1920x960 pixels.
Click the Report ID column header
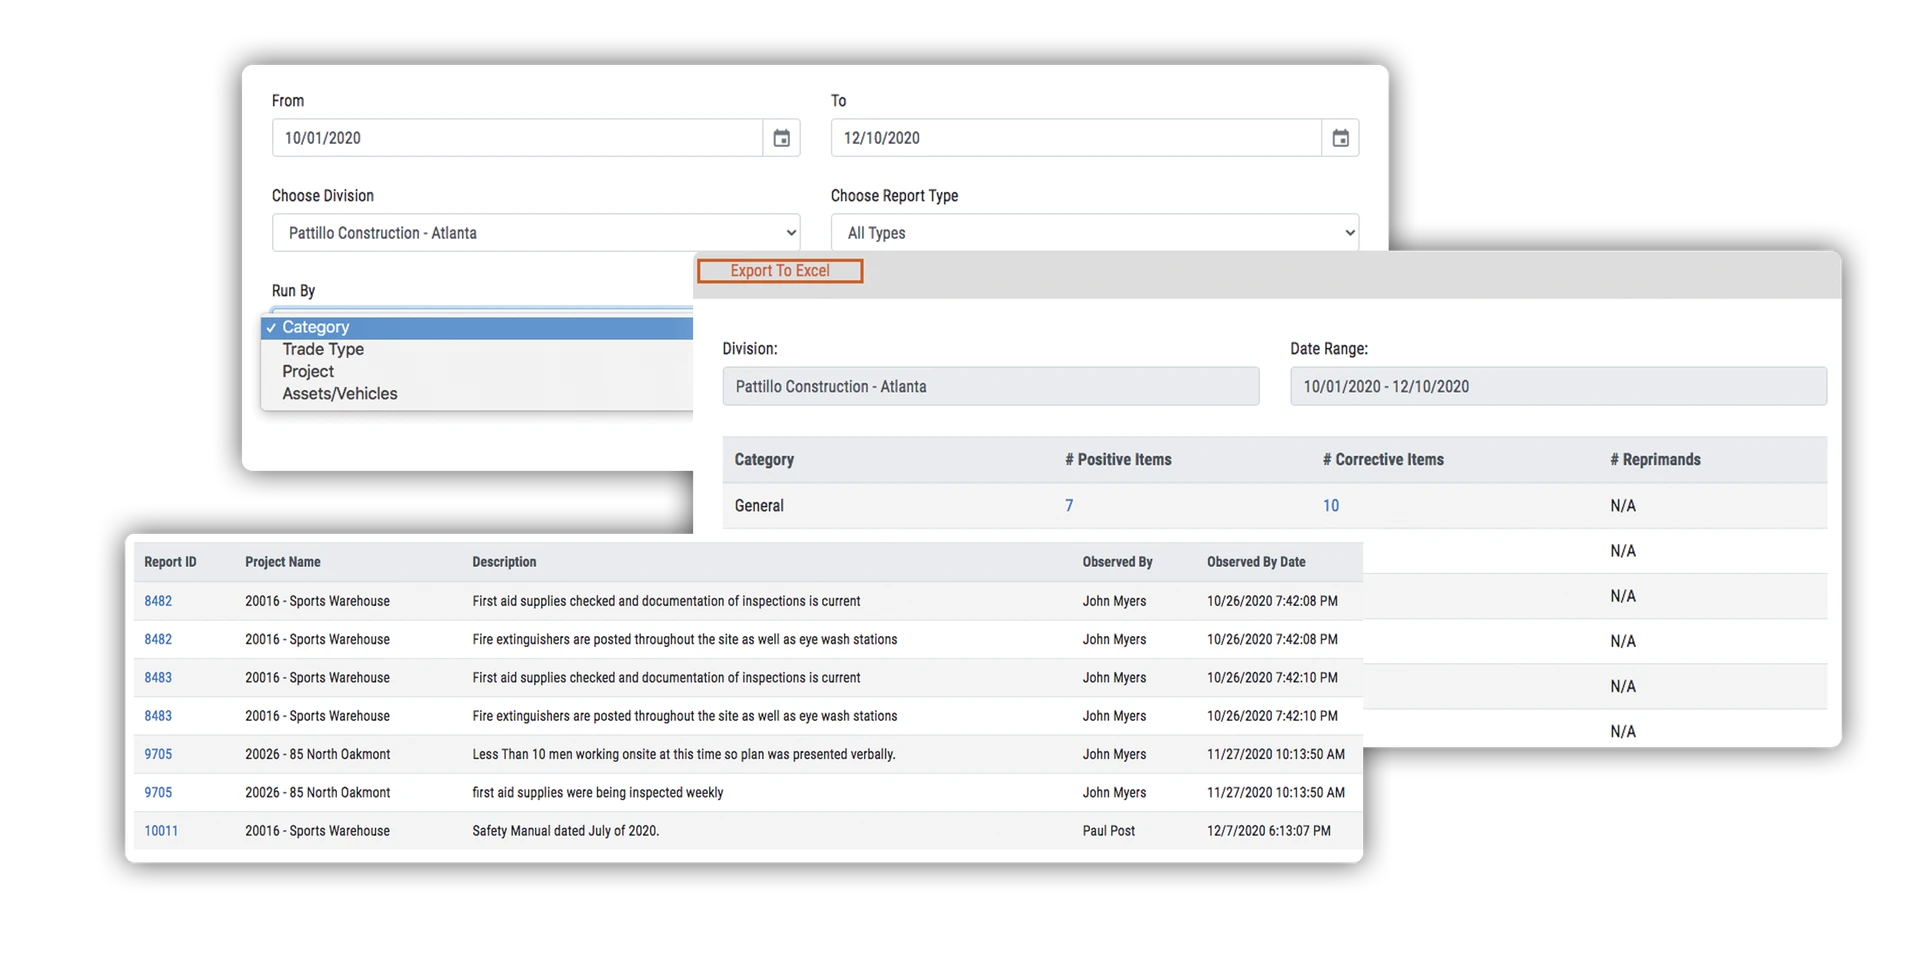click(170, 562)
